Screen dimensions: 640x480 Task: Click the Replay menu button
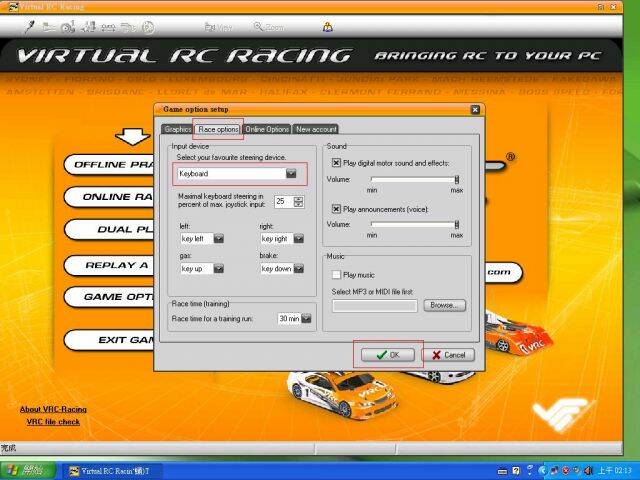(109, 265)
